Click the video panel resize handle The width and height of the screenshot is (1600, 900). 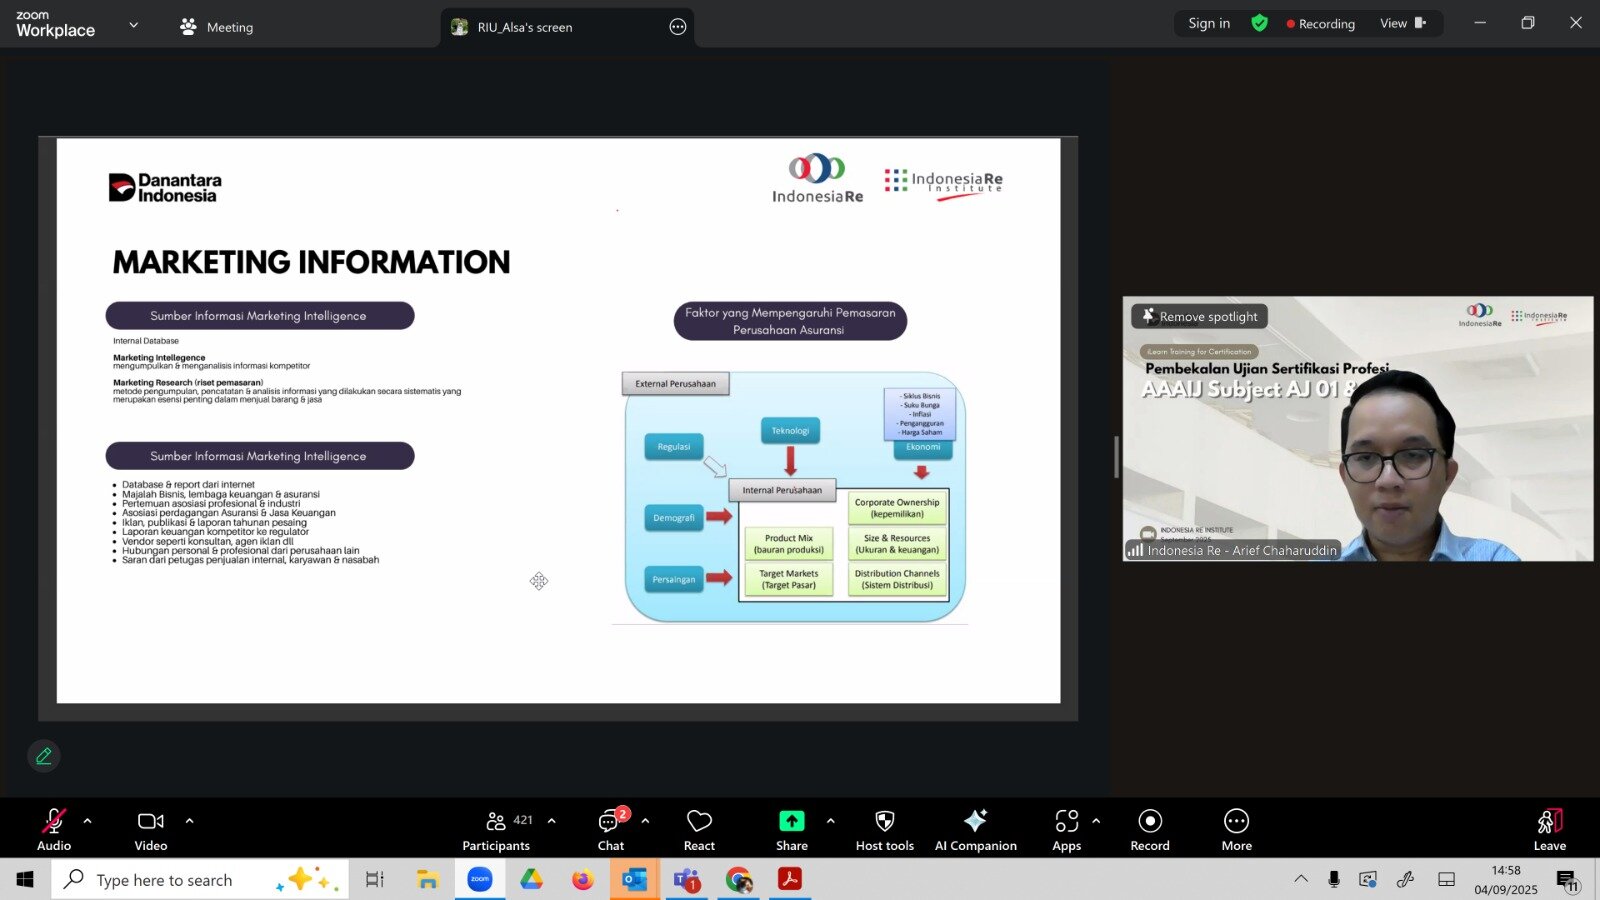[1116, 457]
